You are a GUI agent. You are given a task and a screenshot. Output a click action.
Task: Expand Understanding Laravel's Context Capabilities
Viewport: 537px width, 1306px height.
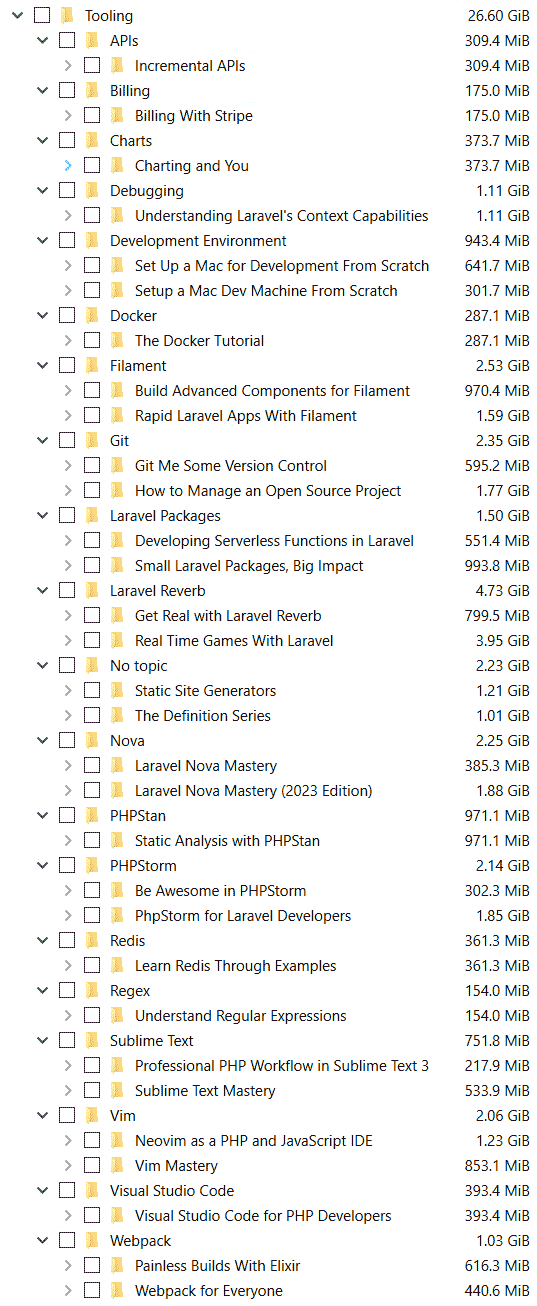[x=67, y=215]
